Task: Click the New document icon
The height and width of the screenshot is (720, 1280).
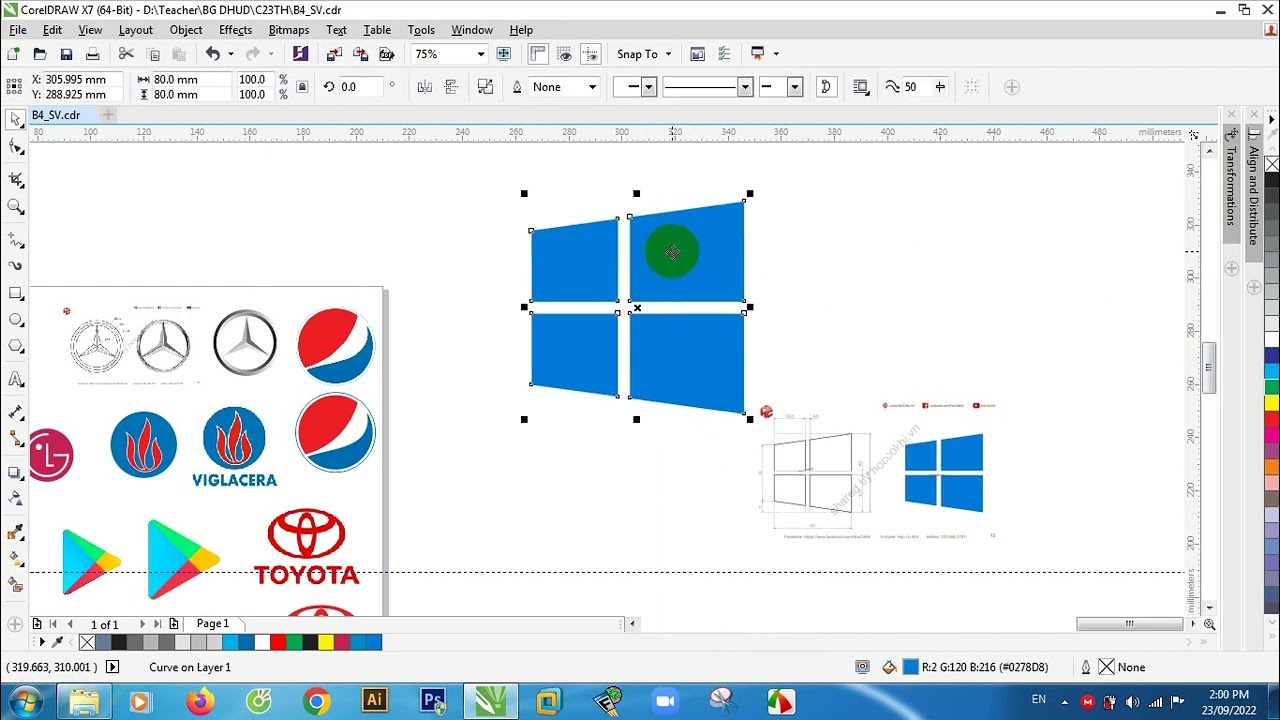Action: pyautogui.click(x=13, y=54)
